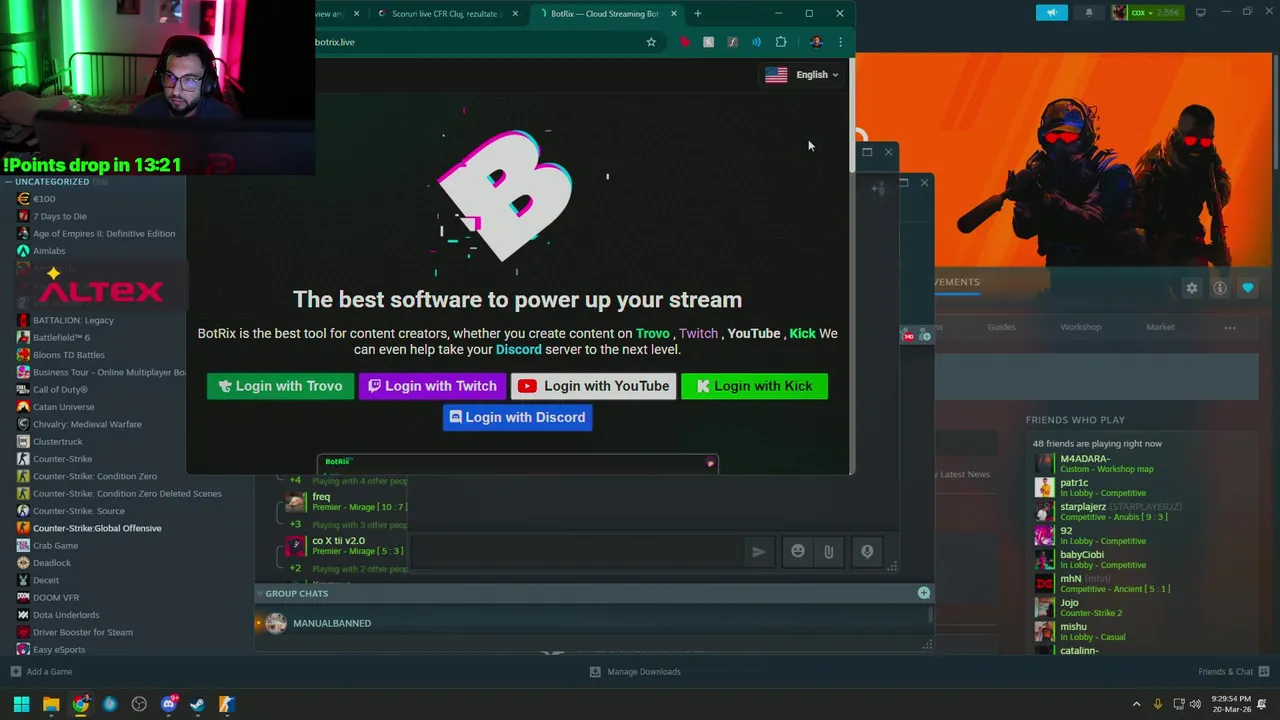Open Chrome extensions puzzle icon

point(781,42)
